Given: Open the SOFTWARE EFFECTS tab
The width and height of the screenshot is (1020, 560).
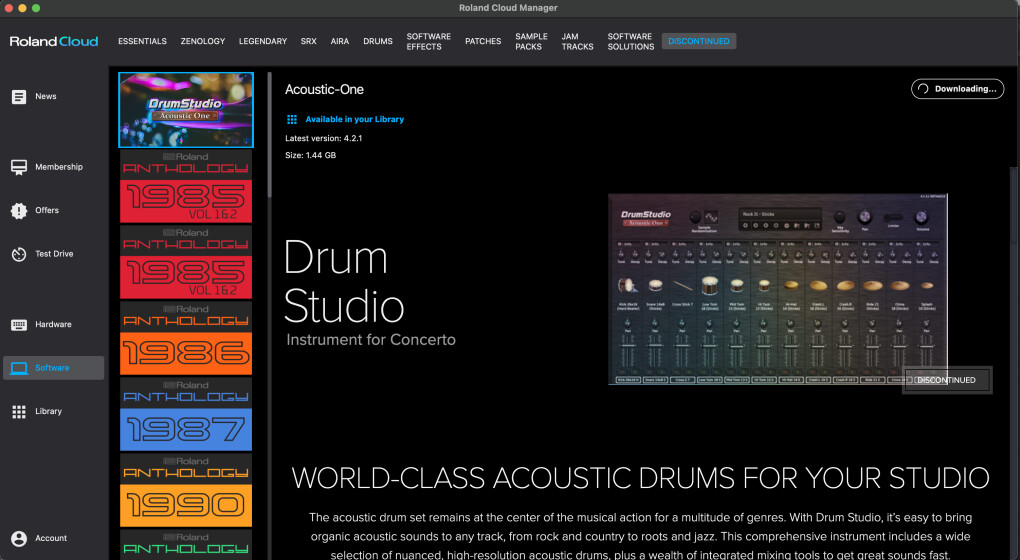Looking at the screenshot, I should click(x=429, y=41).
